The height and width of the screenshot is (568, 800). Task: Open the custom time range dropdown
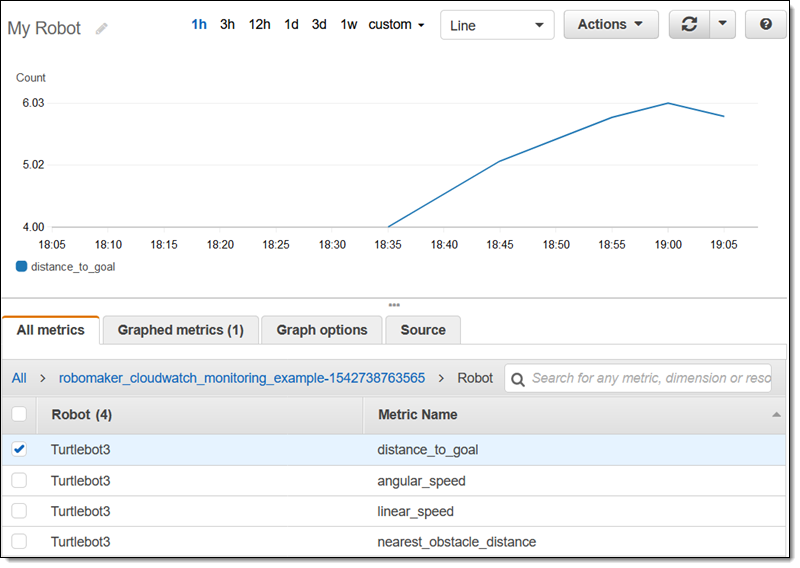(x=396, y=24)
